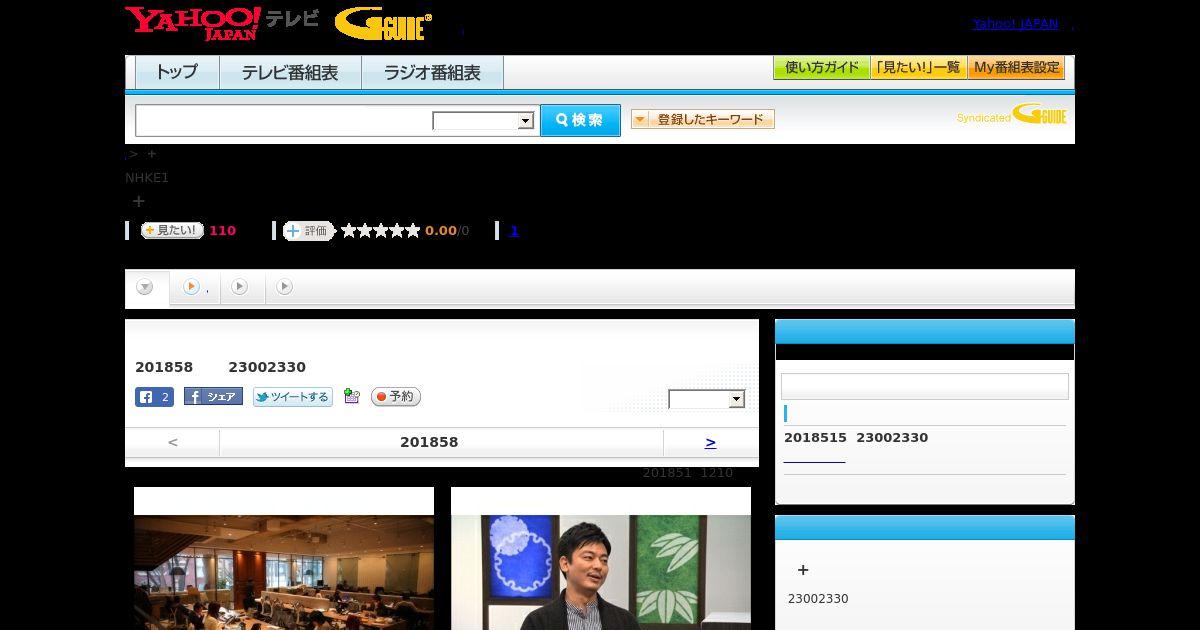Open the My番組表設定 button
Viewport: 1200px width, 630px height.
click(1016, 68)
